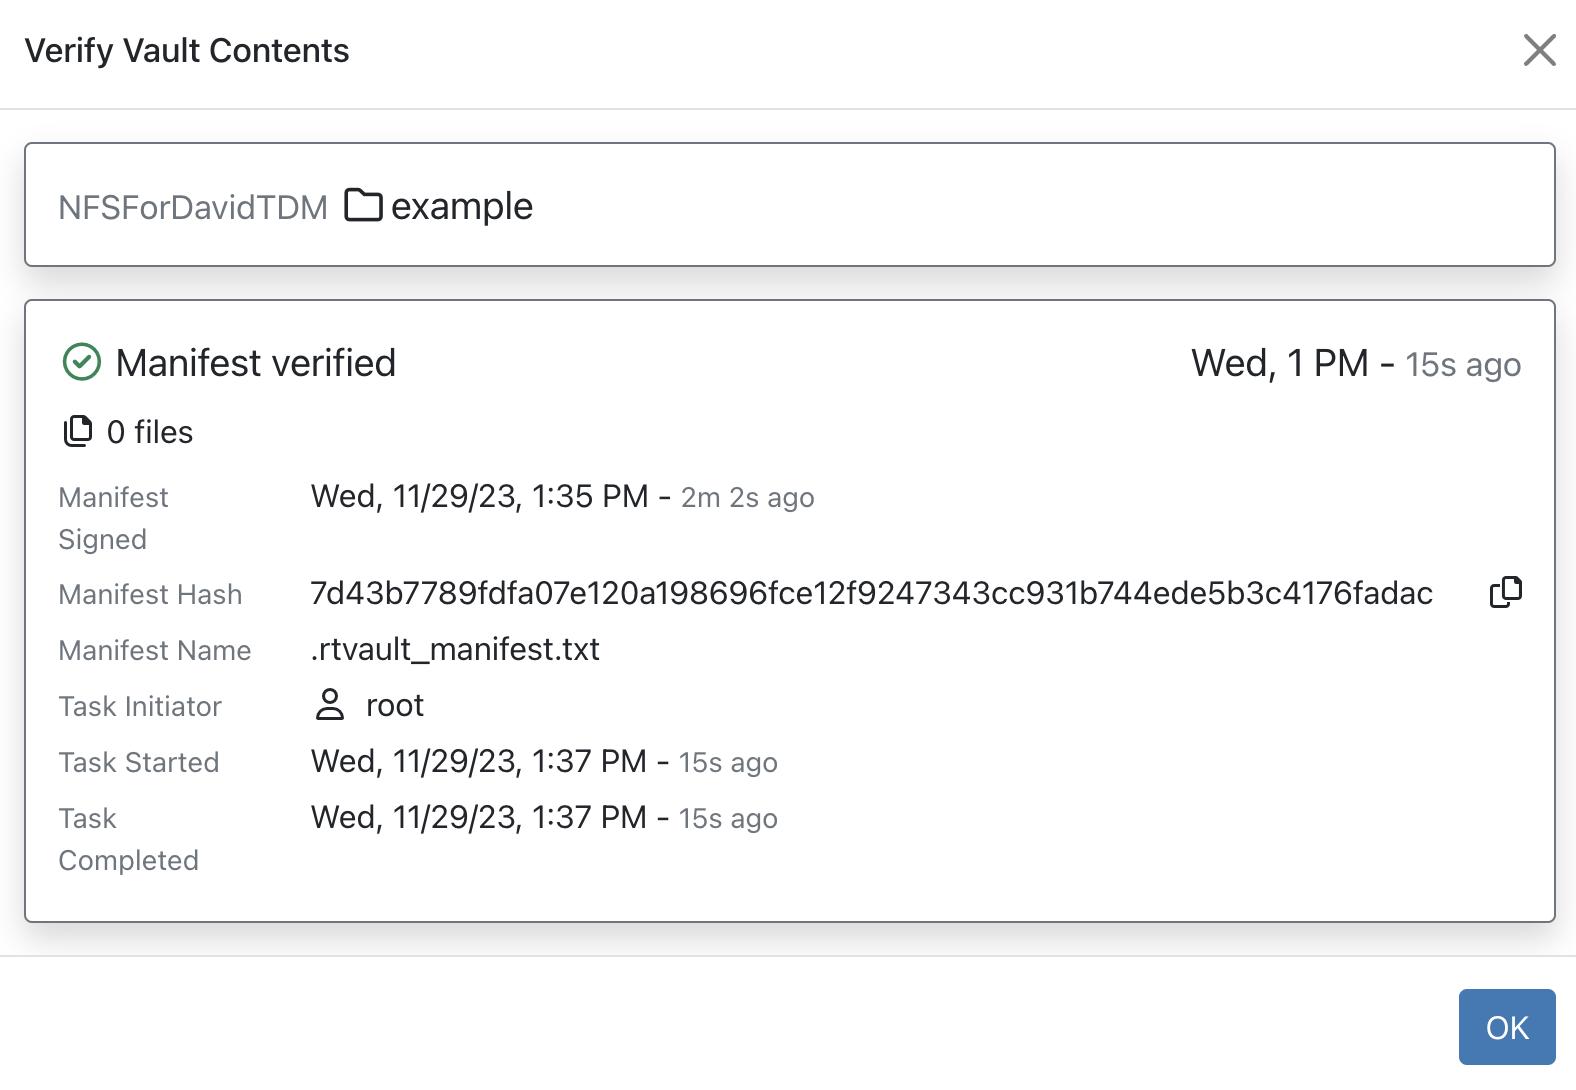
Task: Dismiss the dialog with the X icon
Action: click(x=1538, y=51)
